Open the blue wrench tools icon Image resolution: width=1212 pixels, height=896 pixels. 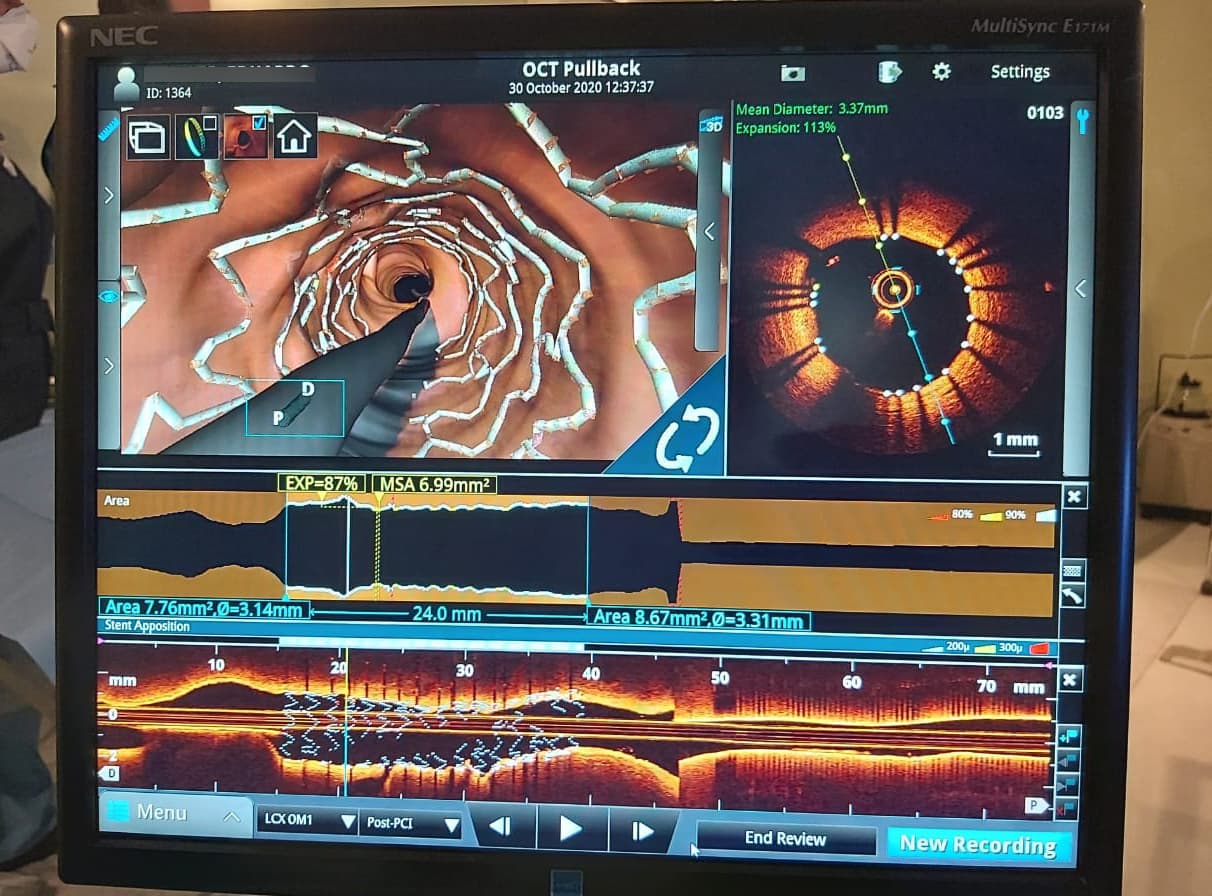1081,120
